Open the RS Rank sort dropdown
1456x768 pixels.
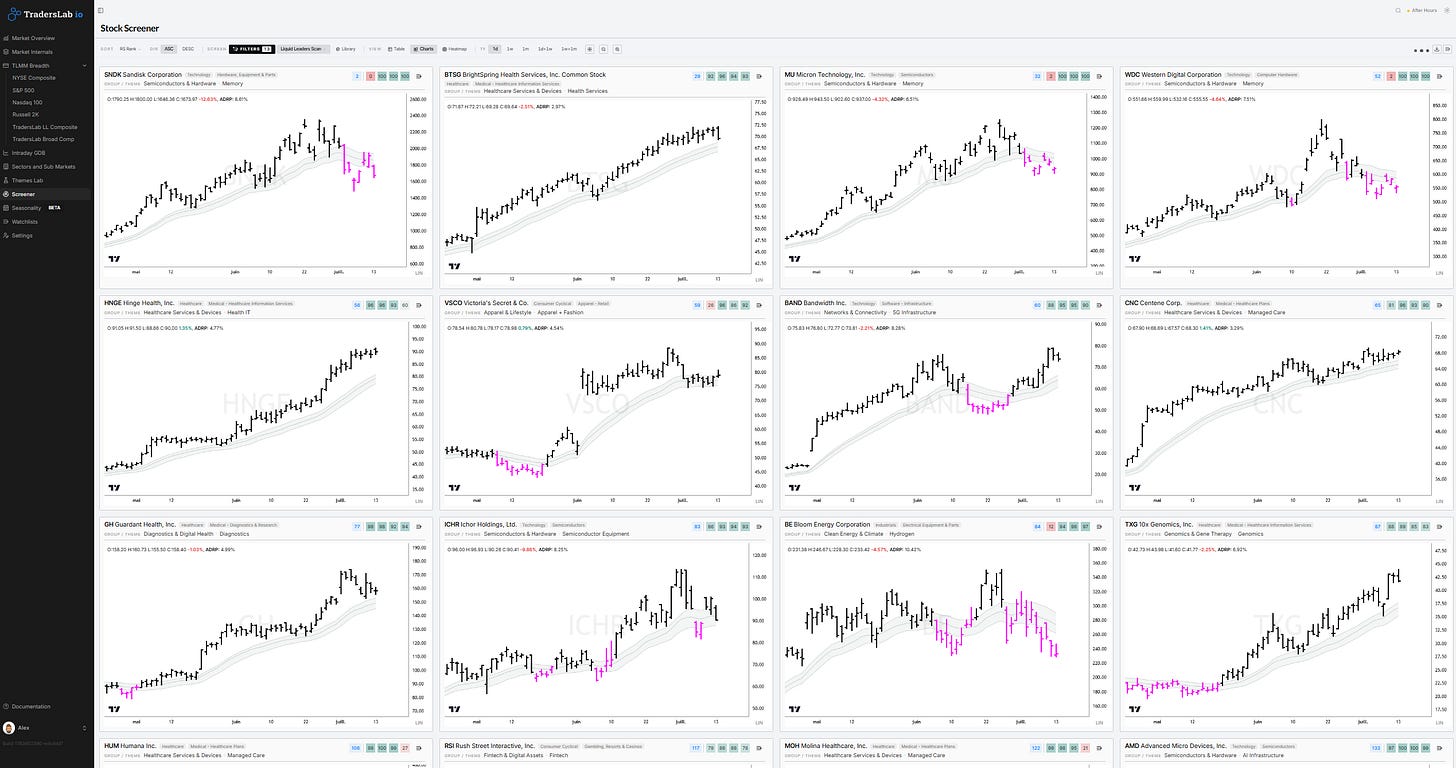130,48
